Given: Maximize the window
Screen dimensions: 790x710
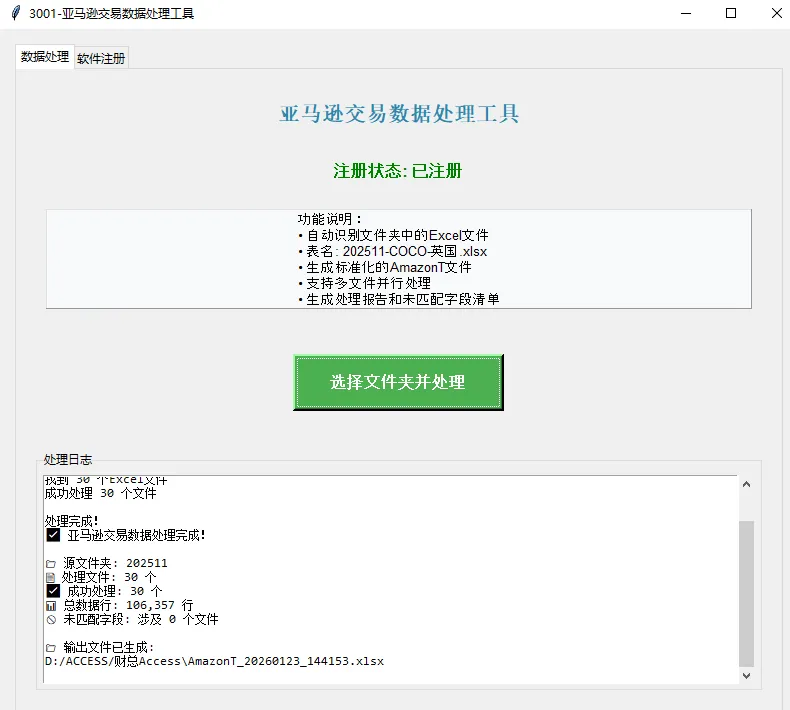Looking at the screenshot, I should click(x=731, y=13).
